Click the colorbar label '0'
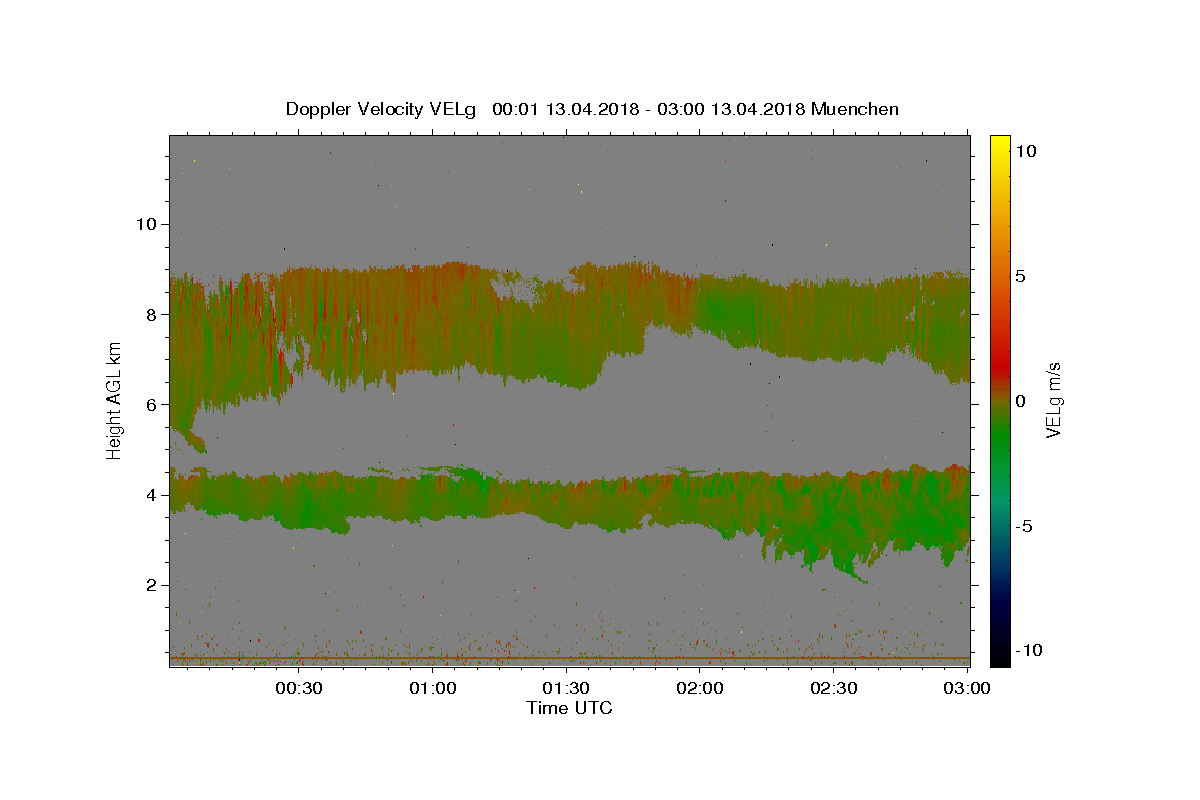 coord(1020,401)
